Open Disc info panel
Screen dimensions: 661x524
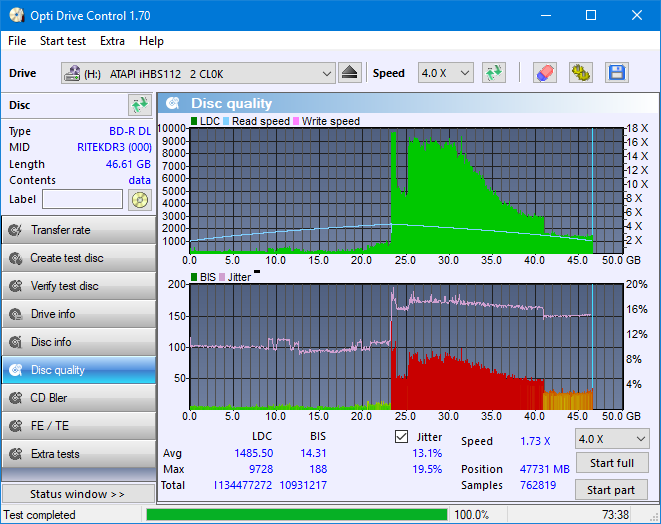point(79,342)
